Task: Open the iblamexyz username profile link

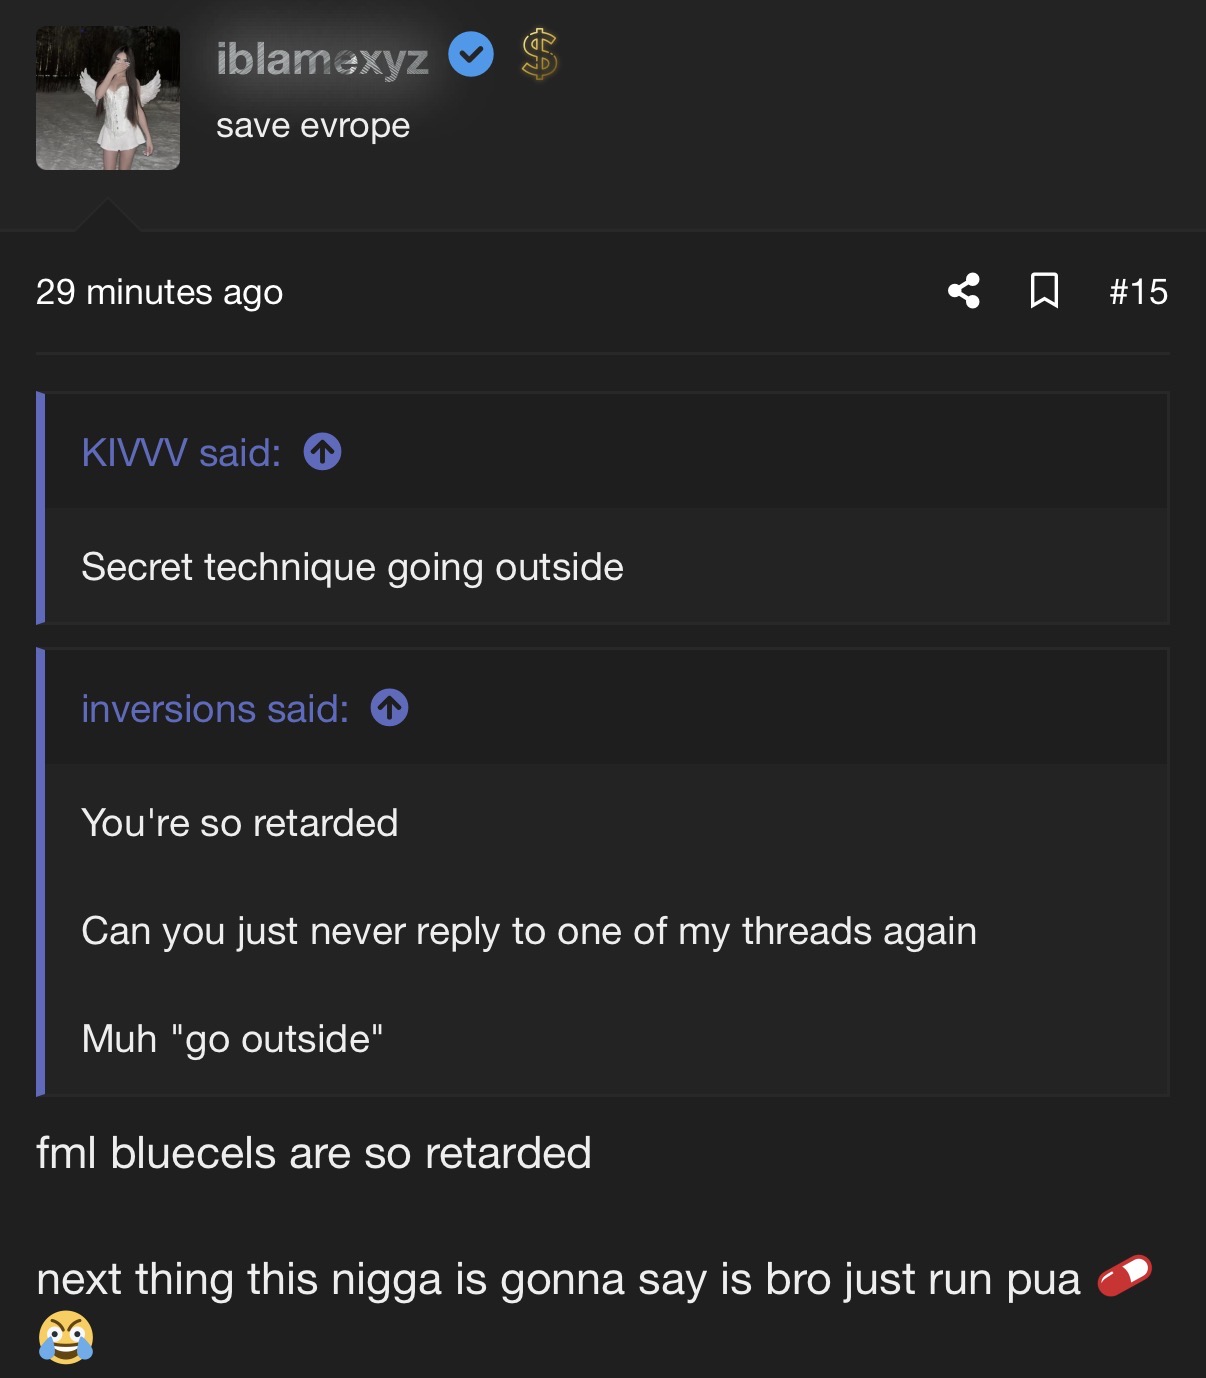Action: tap(322, 60)
